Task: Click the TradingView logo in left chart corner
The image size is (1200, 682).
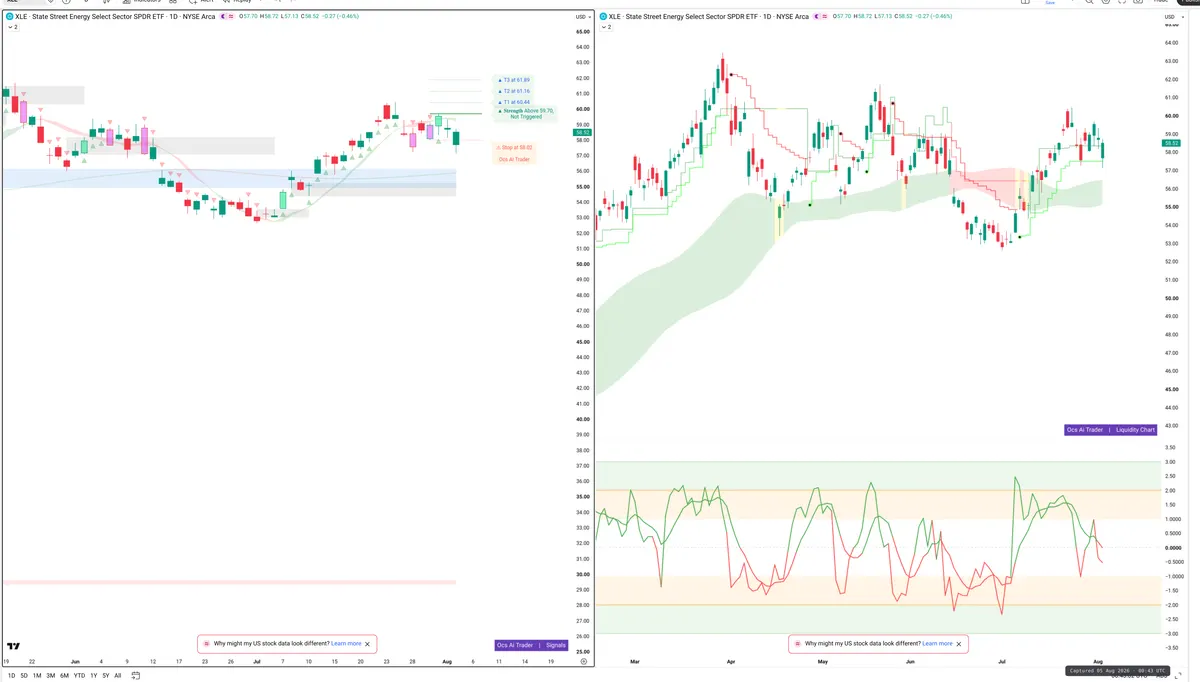Action: point(13,646)
